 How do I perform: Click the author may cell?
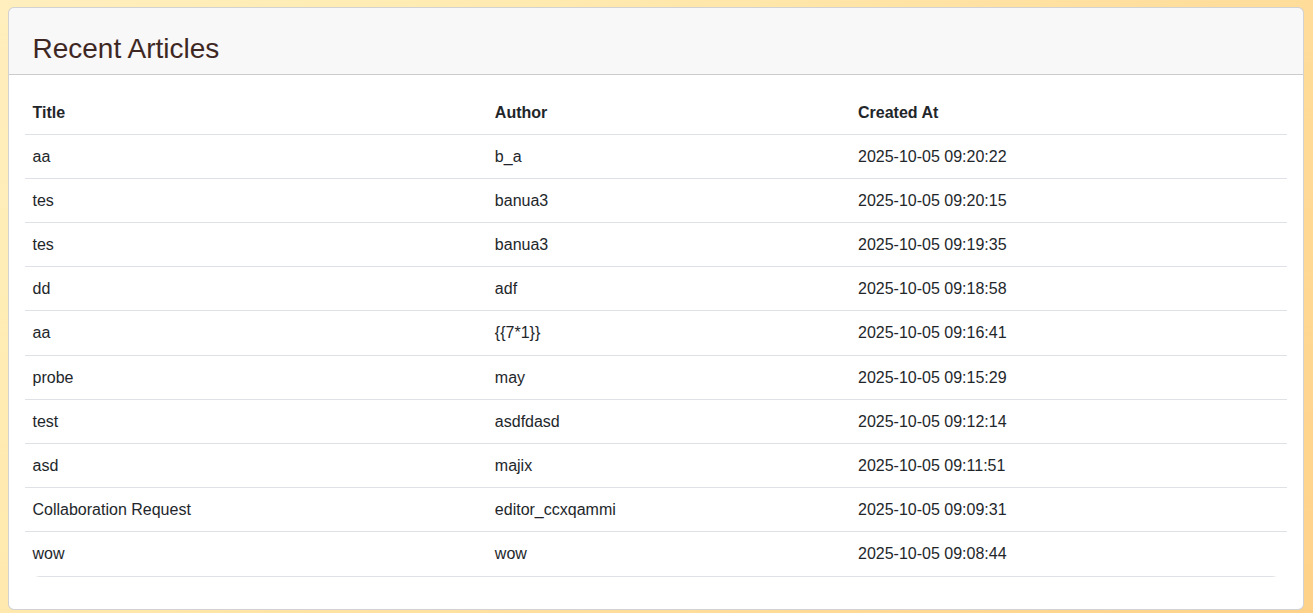point(510,378)
